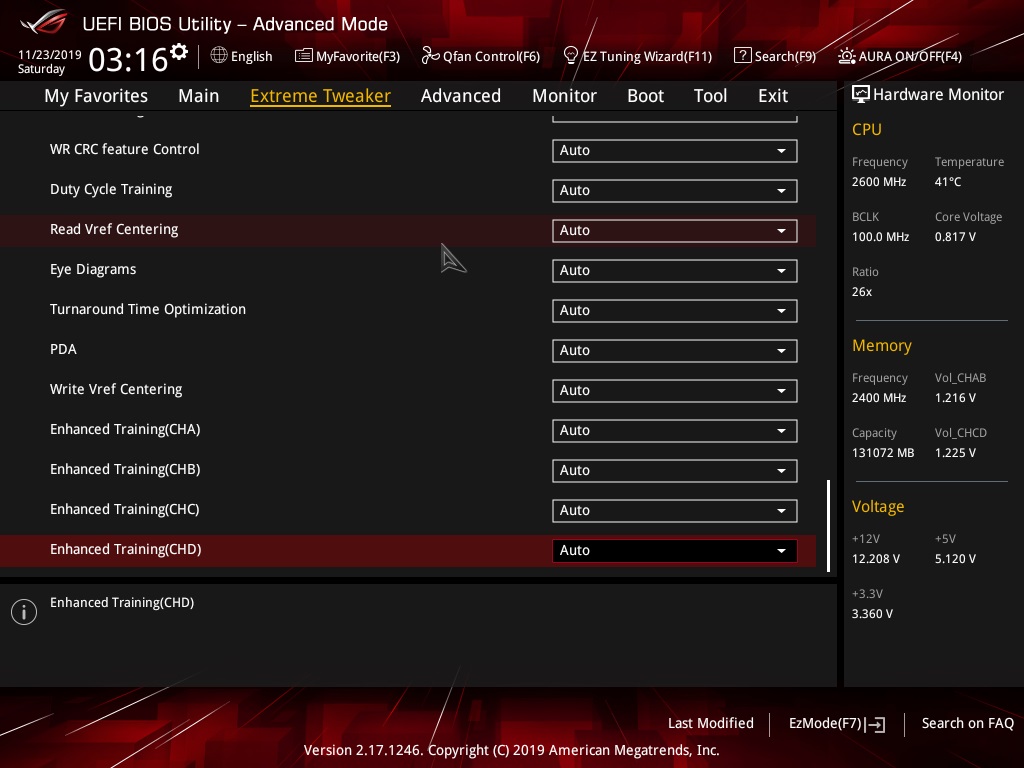This screenshot has height=768, width=1024.
Task: Click Search on FAQ link
Action: click(x=967, y=723)
